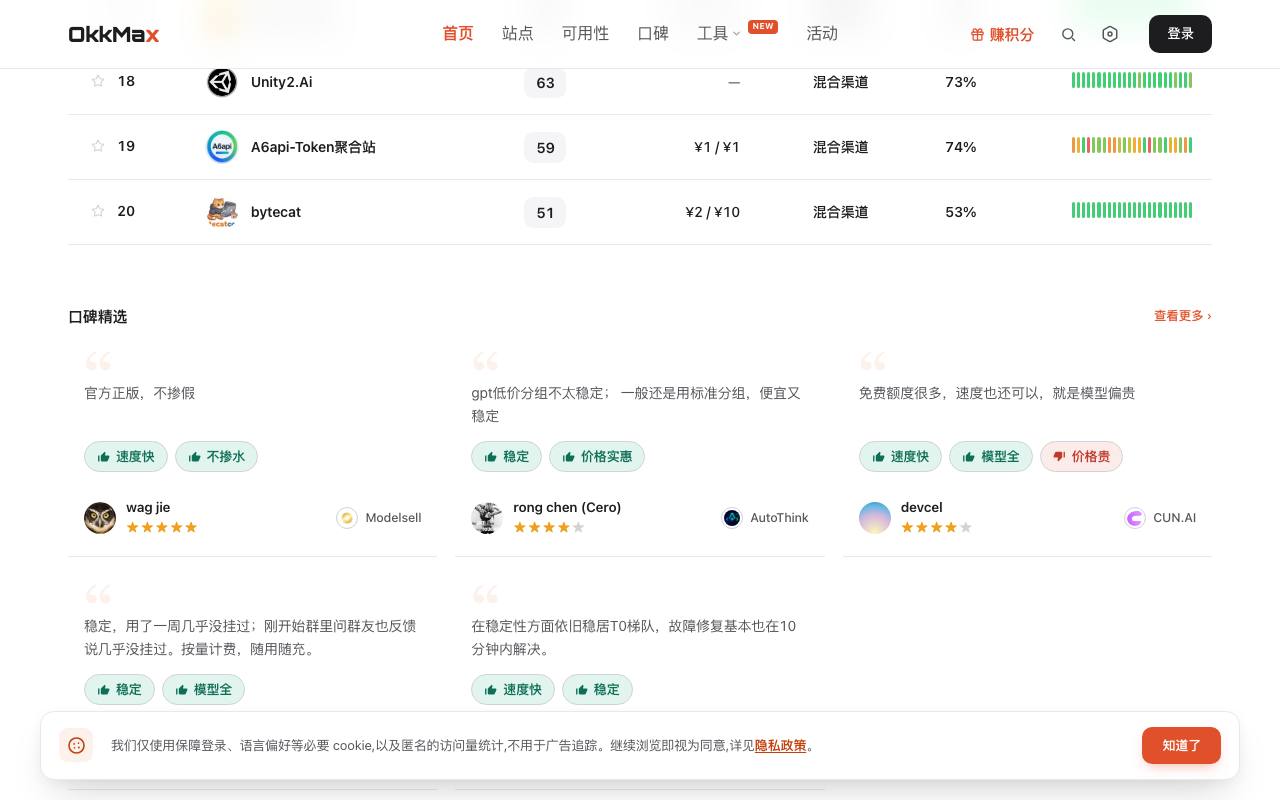The width and height of the screenshot is (1280, 800).
Task: Click the 不掺水 tag on wag jie's review
Action: [217, 457]
